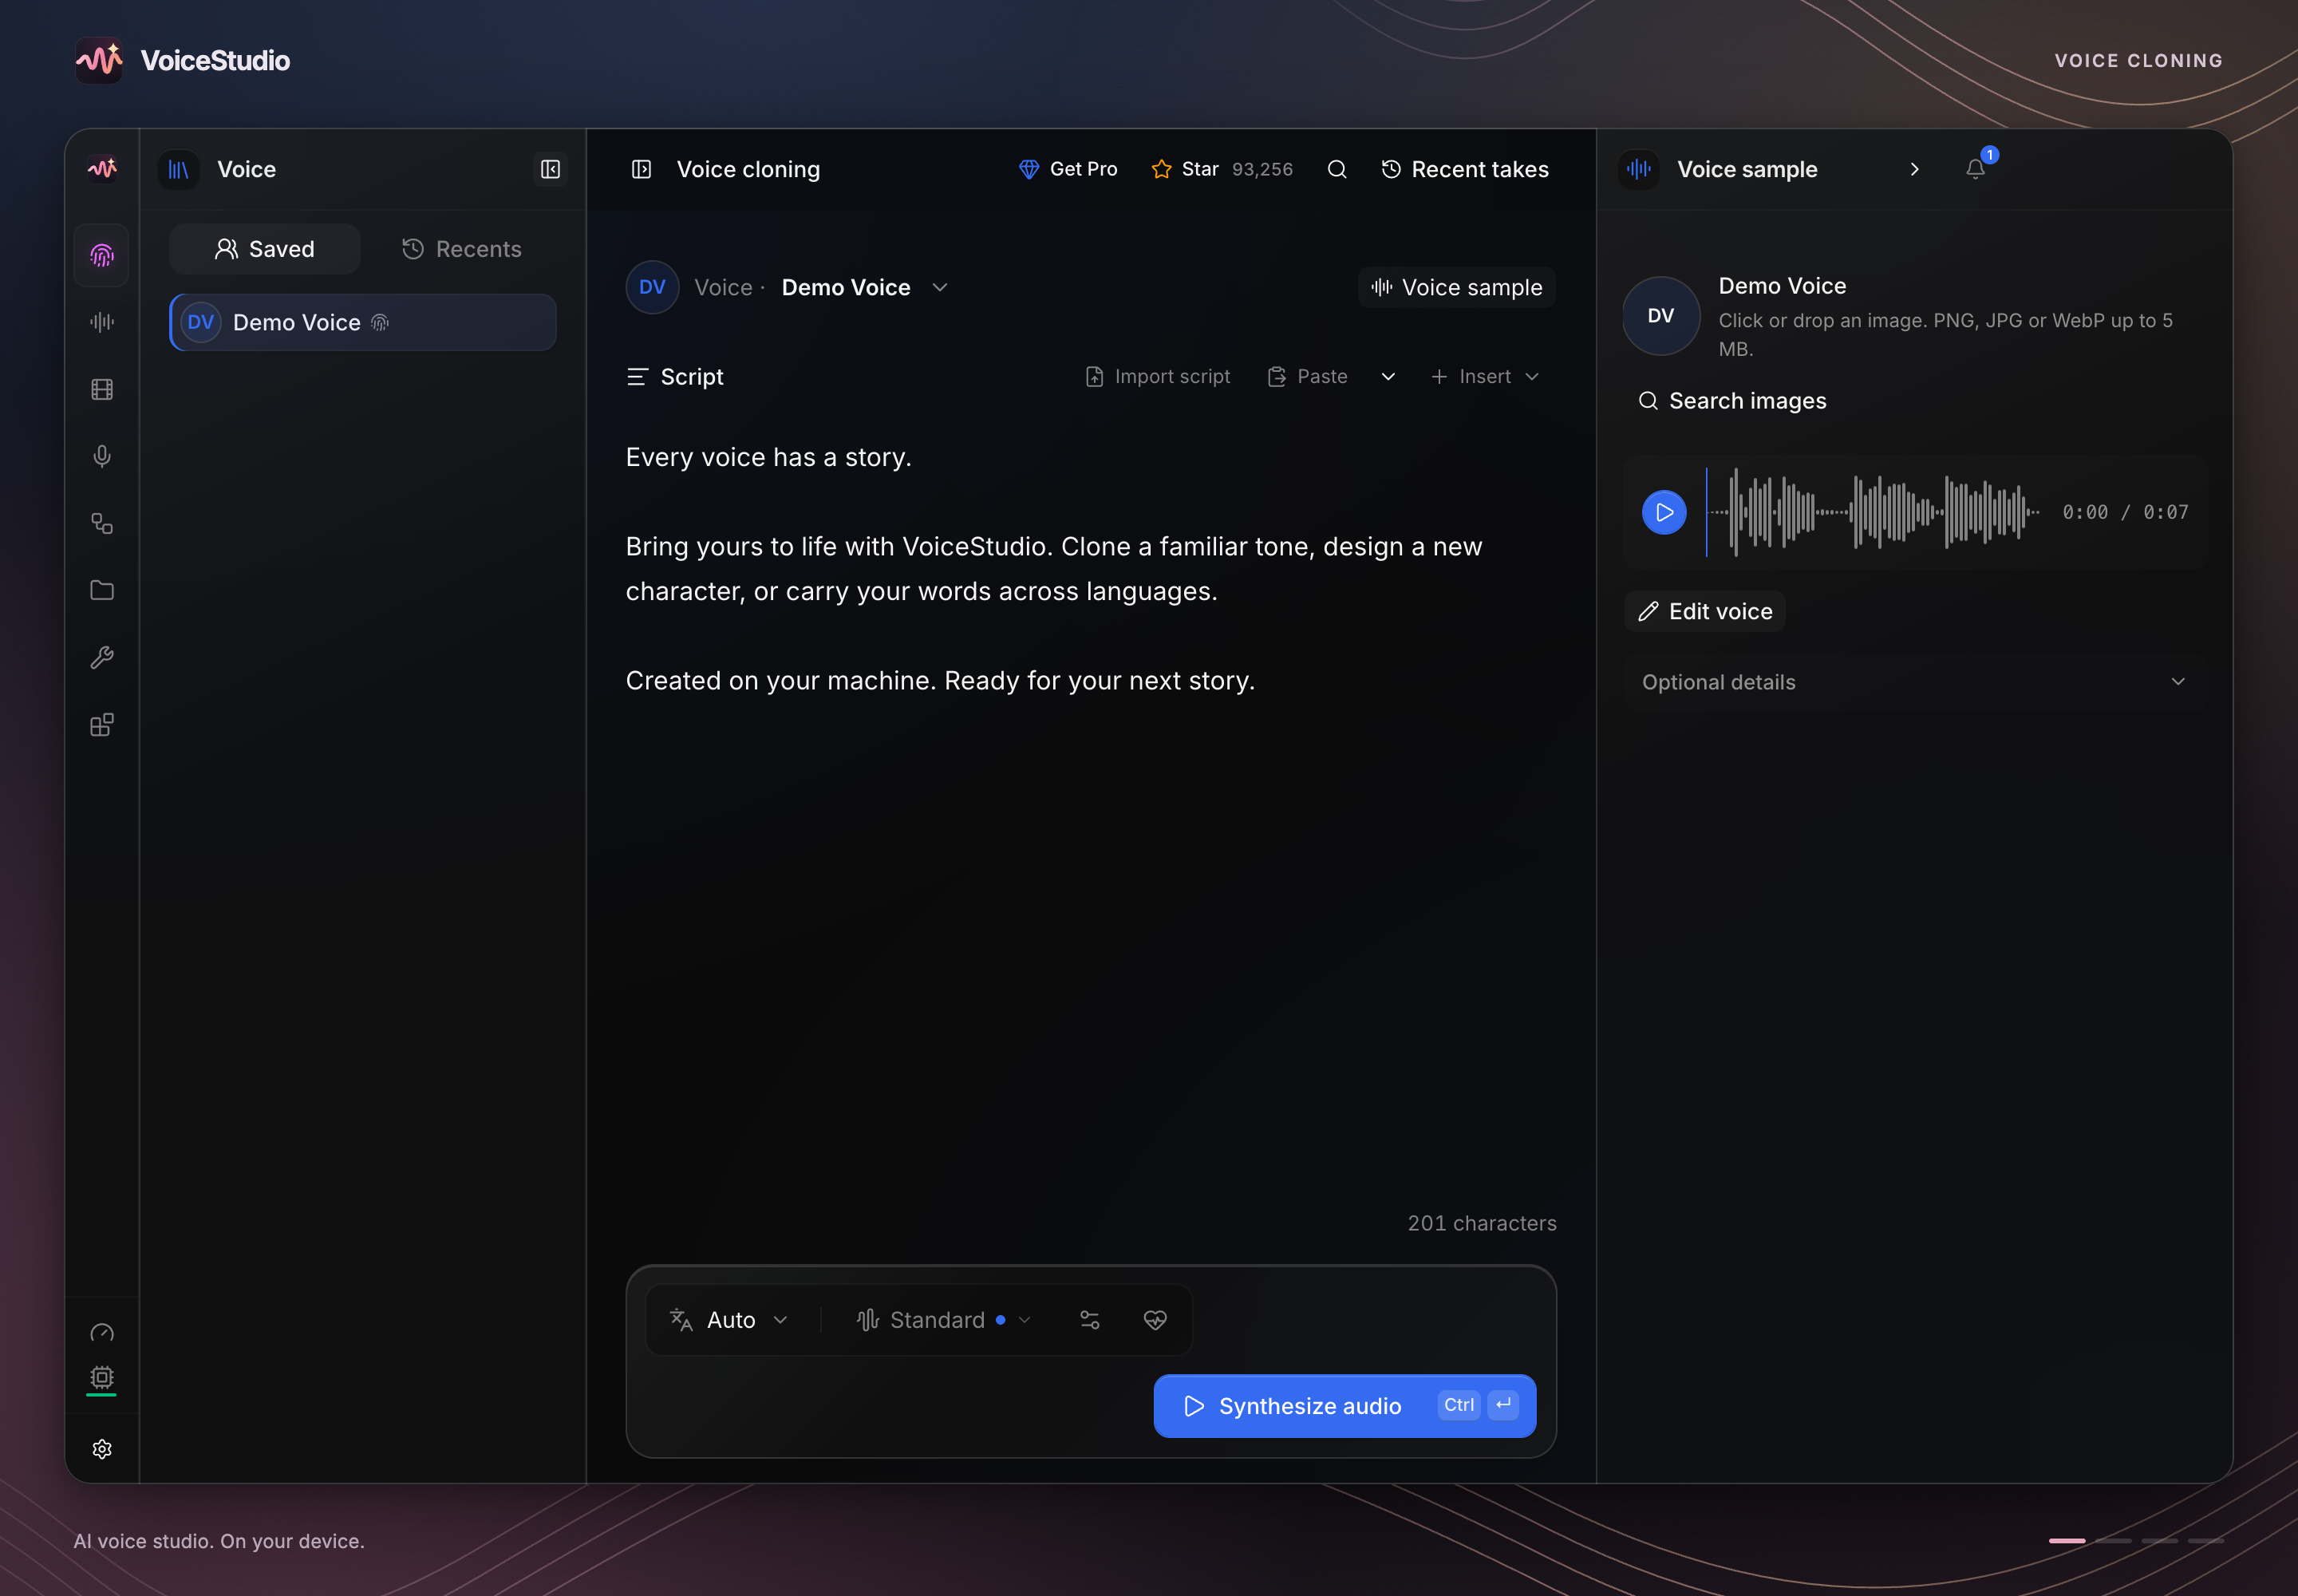Open the notifications bell
This screenshot has height=1596, width=2298.
[x=1975, y=169]
